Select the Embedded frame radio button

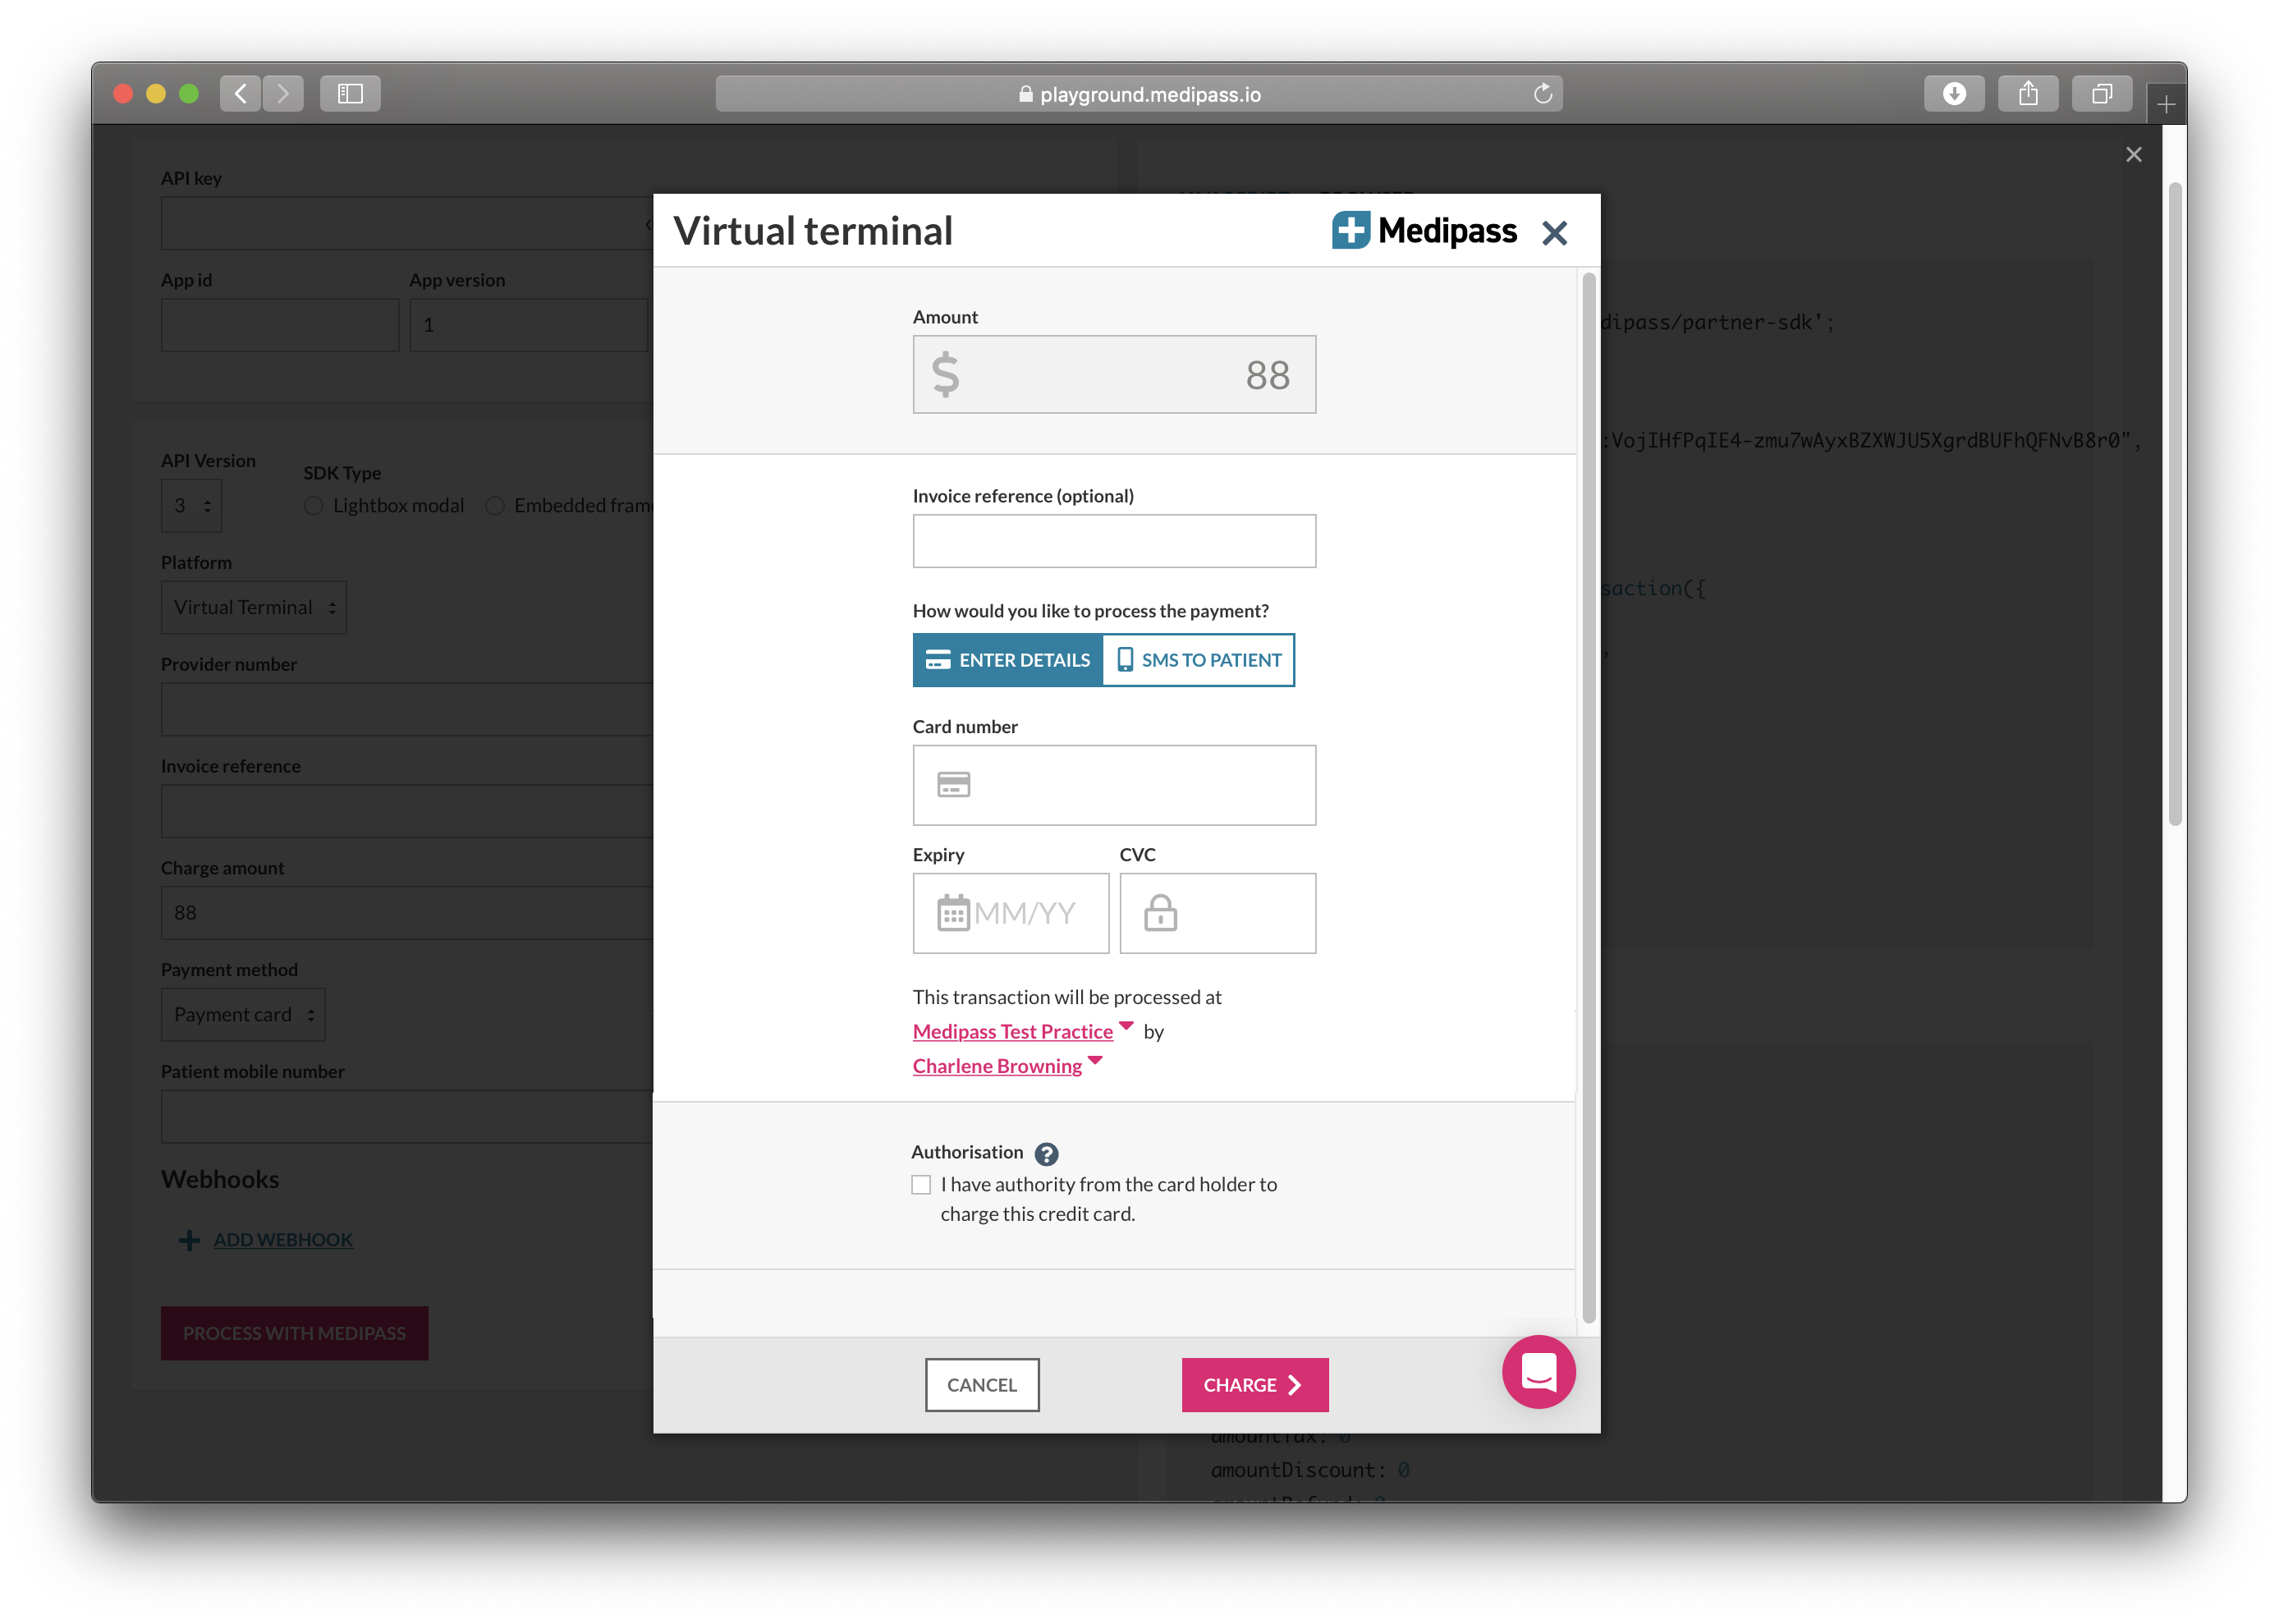pyautogui.click(x=495, y=506)
